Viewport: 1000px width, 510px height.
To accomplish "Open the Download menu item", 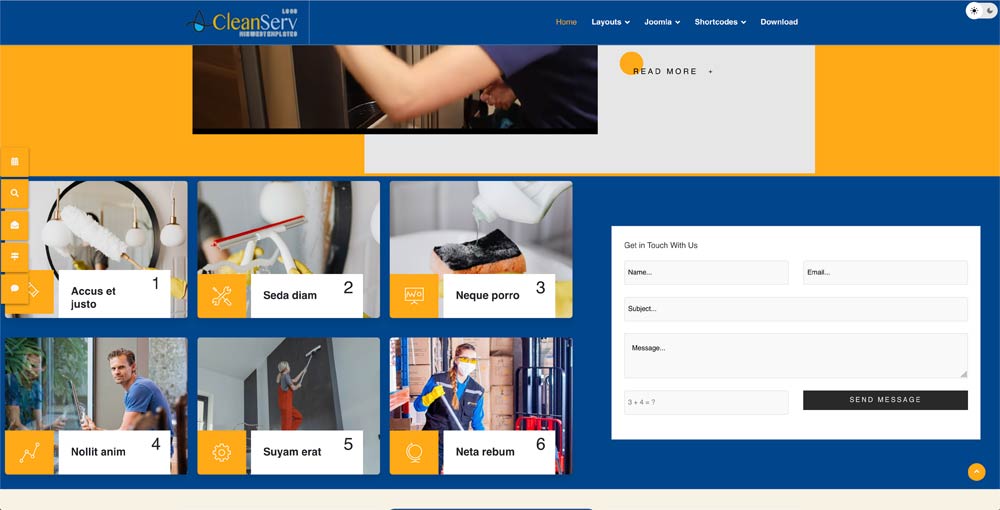I will tap(779, 22).
